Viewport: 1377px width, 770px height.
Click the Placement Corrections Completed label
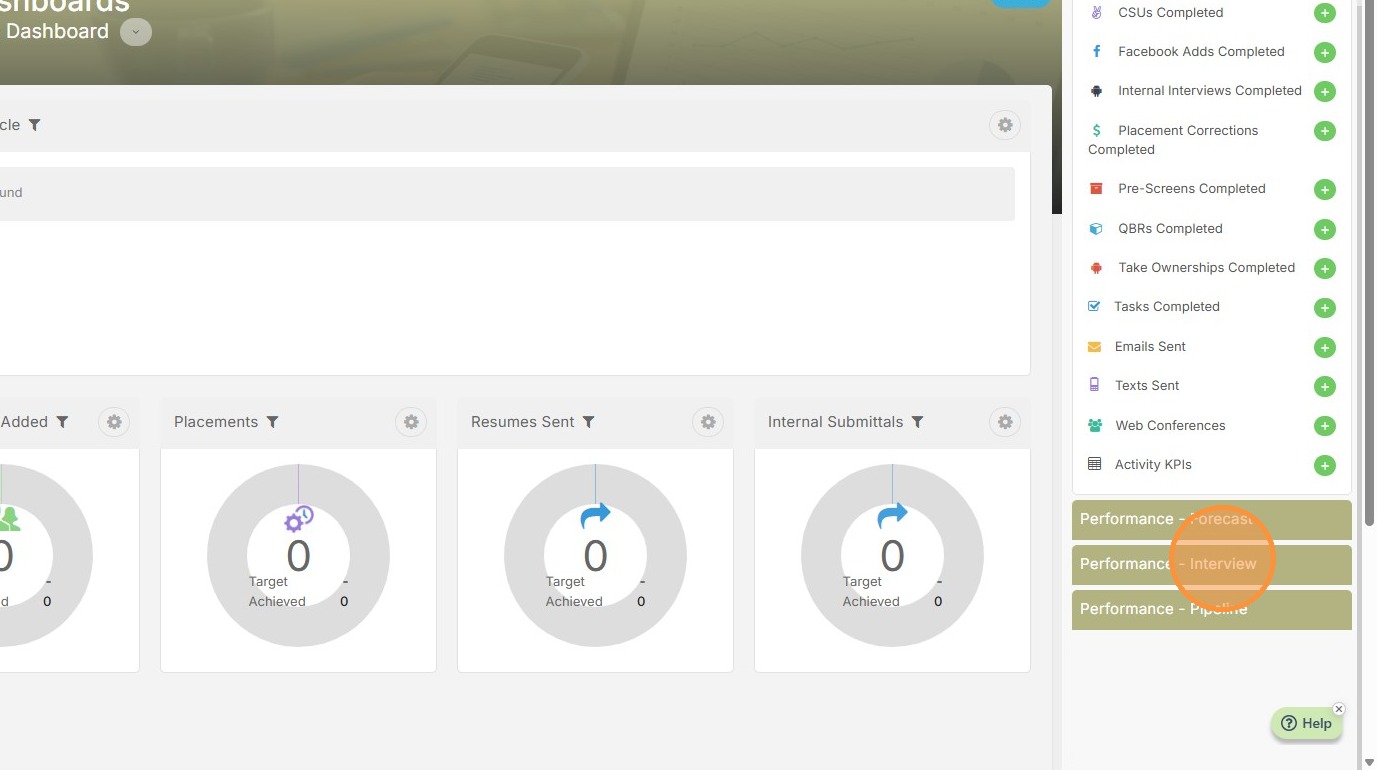coord(1173,140)
